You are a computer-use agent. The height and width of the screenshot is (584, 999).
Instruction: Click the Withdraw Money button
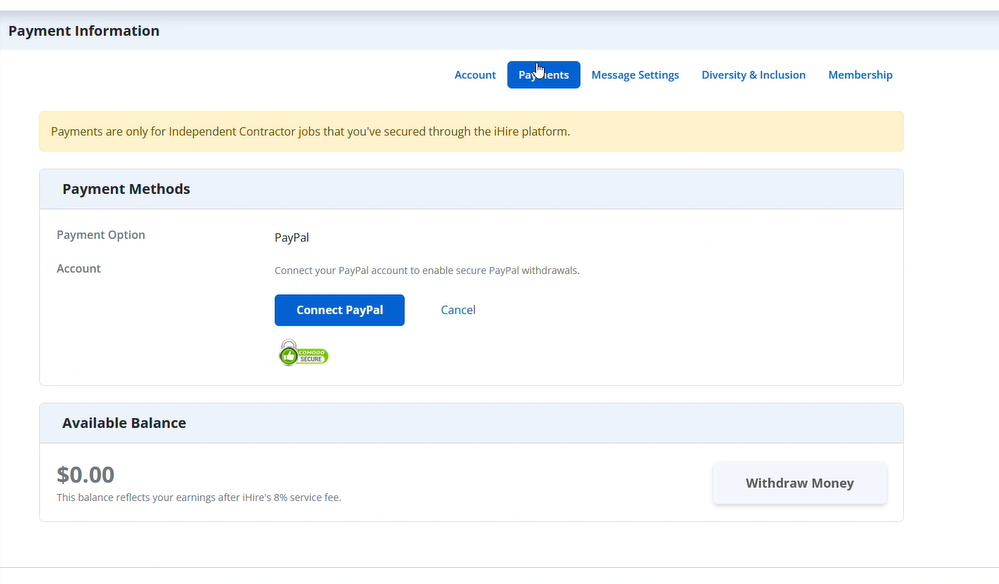click(x=800, y=483)
